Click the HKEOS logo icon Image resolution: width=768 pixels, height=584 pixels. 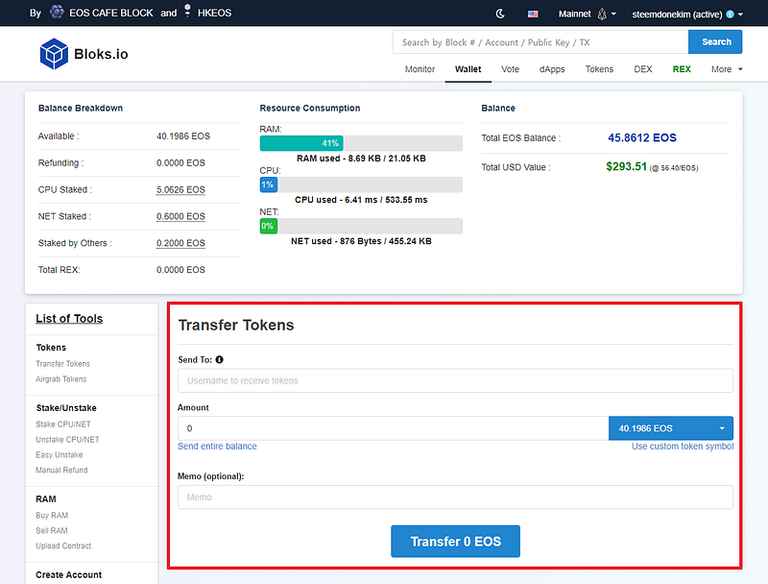pos(187,13)
